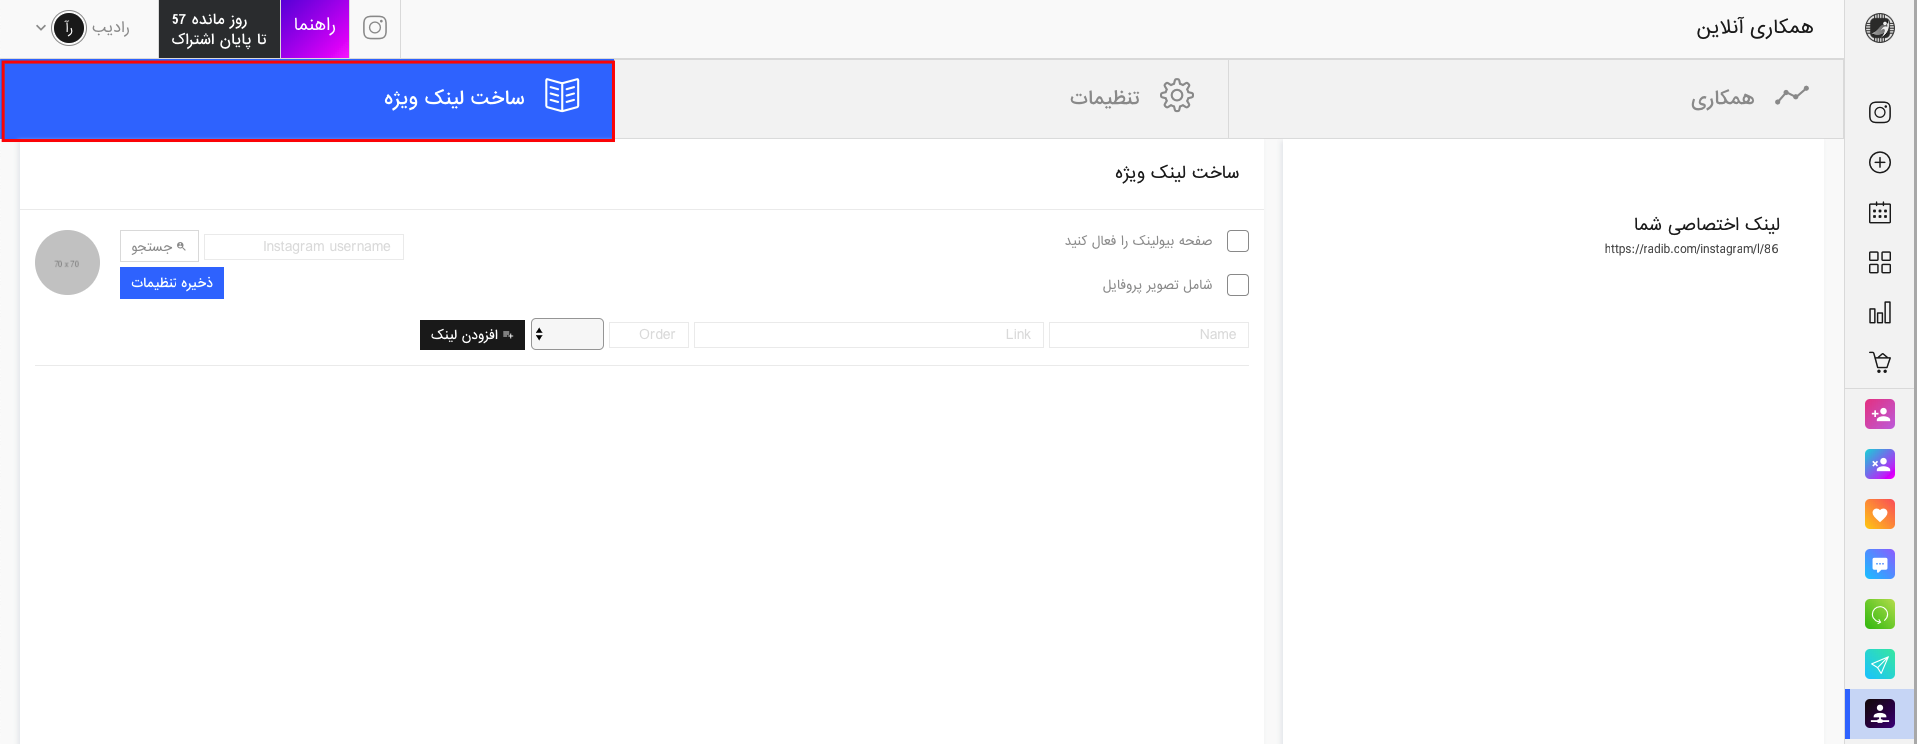The width and height of the screenshot is (1917, 744).
Task: Check the 'شامل تصویر پروفایل' checkbox
Action: [x=1237, y=285]
